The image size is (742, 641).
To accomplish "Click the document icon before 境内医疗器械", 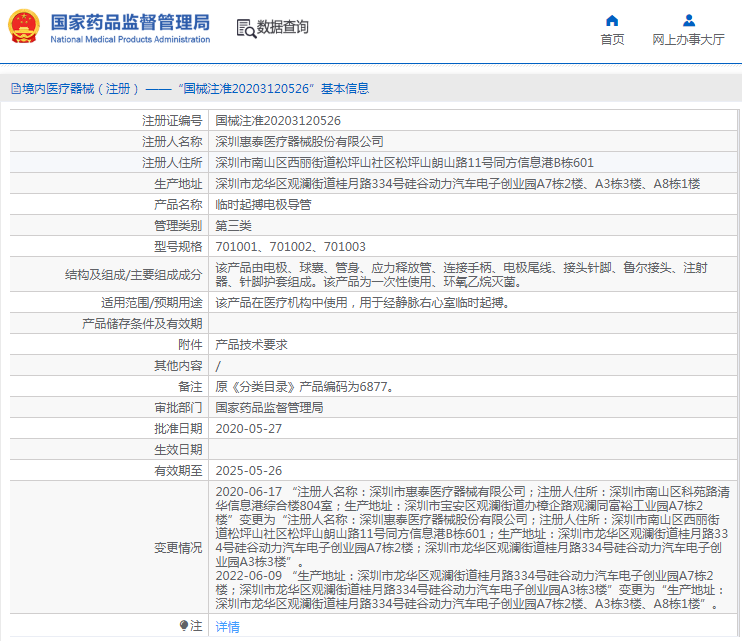I will 16,88.
